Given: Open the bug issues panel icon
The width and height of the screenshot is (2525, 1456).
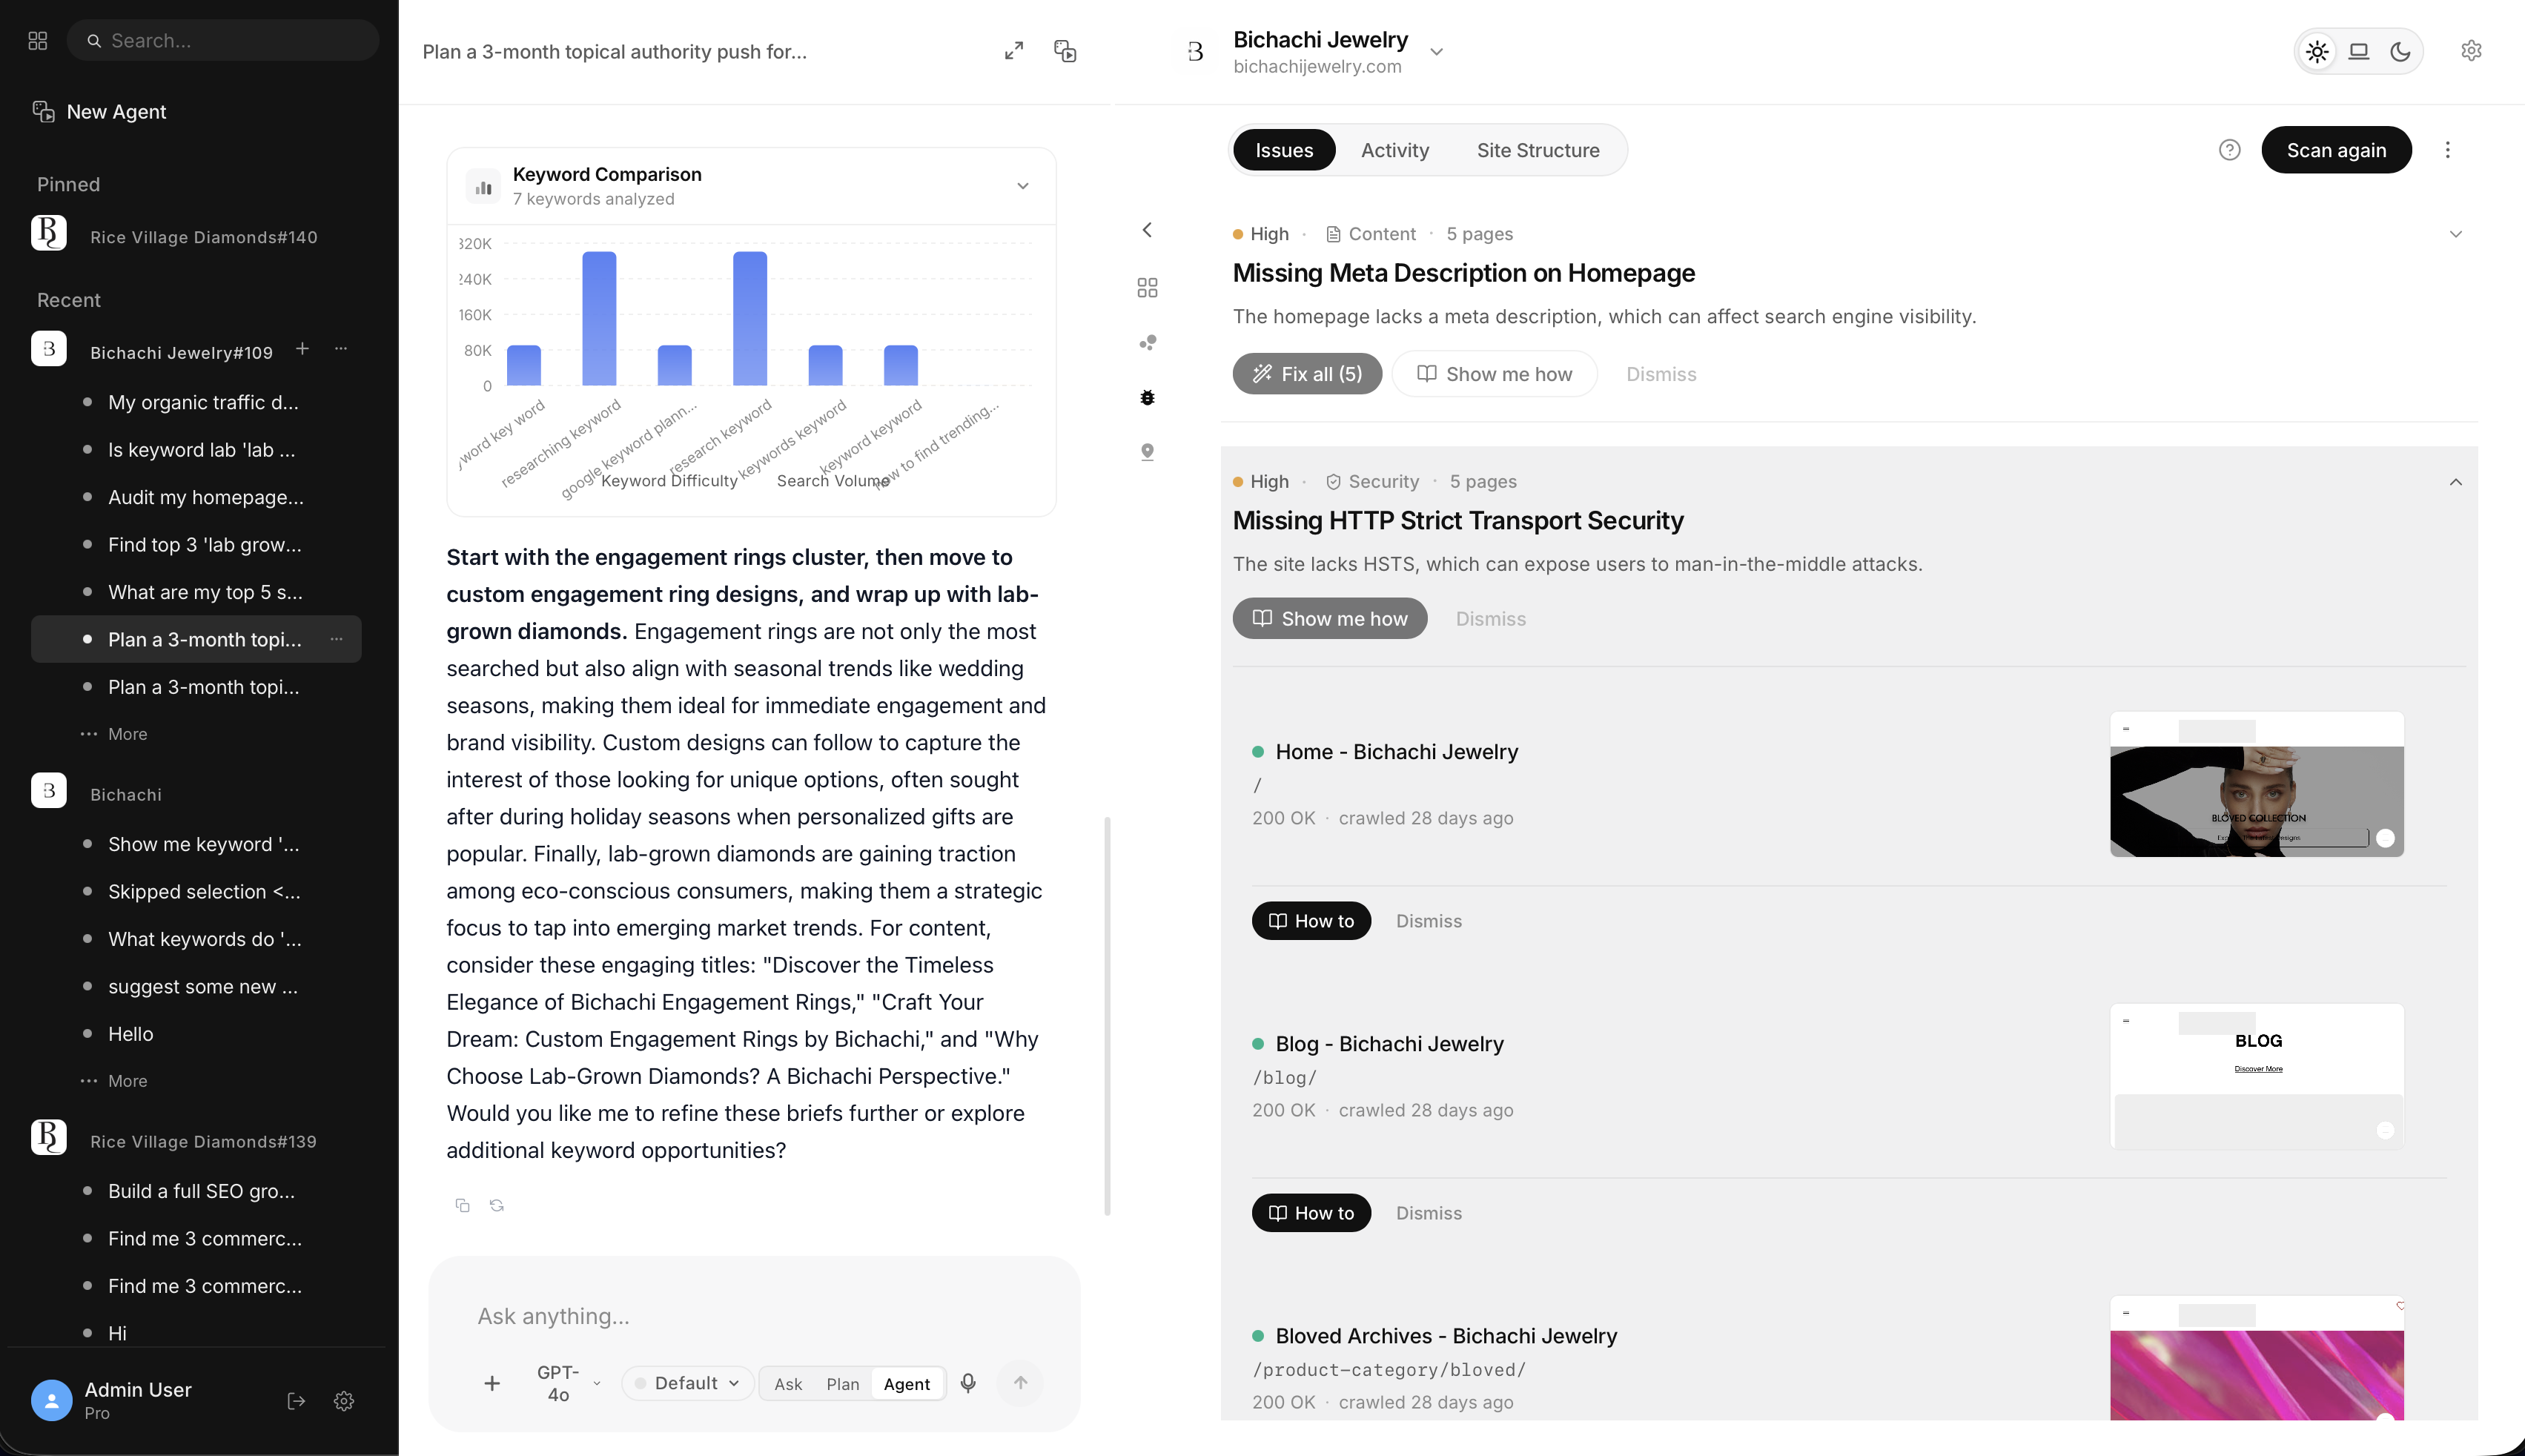Looking at the screenshot, I should 1147,397.
